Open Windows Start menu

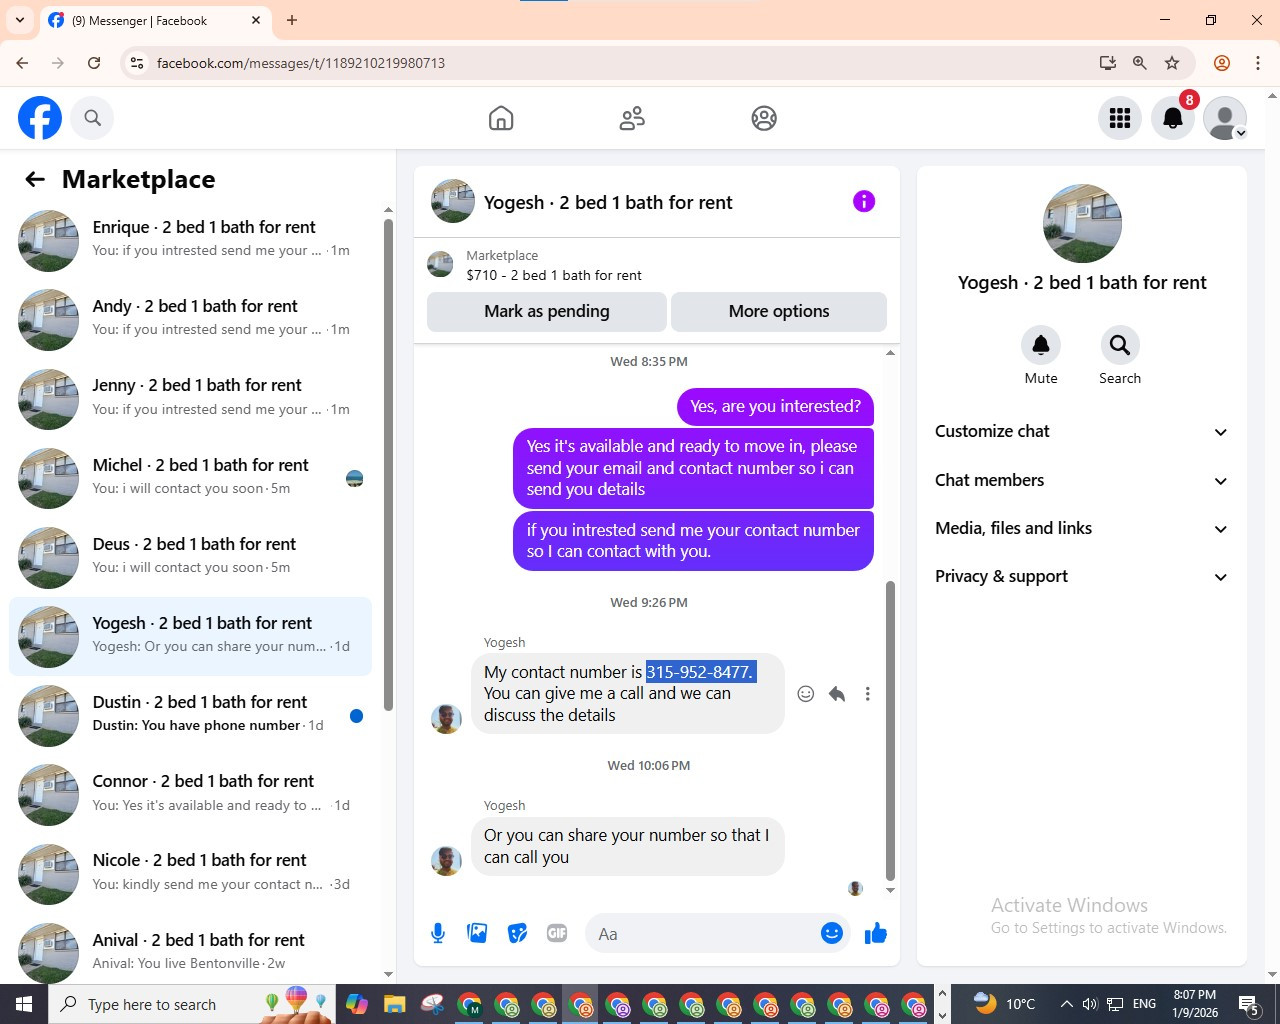click(24, 1004)
